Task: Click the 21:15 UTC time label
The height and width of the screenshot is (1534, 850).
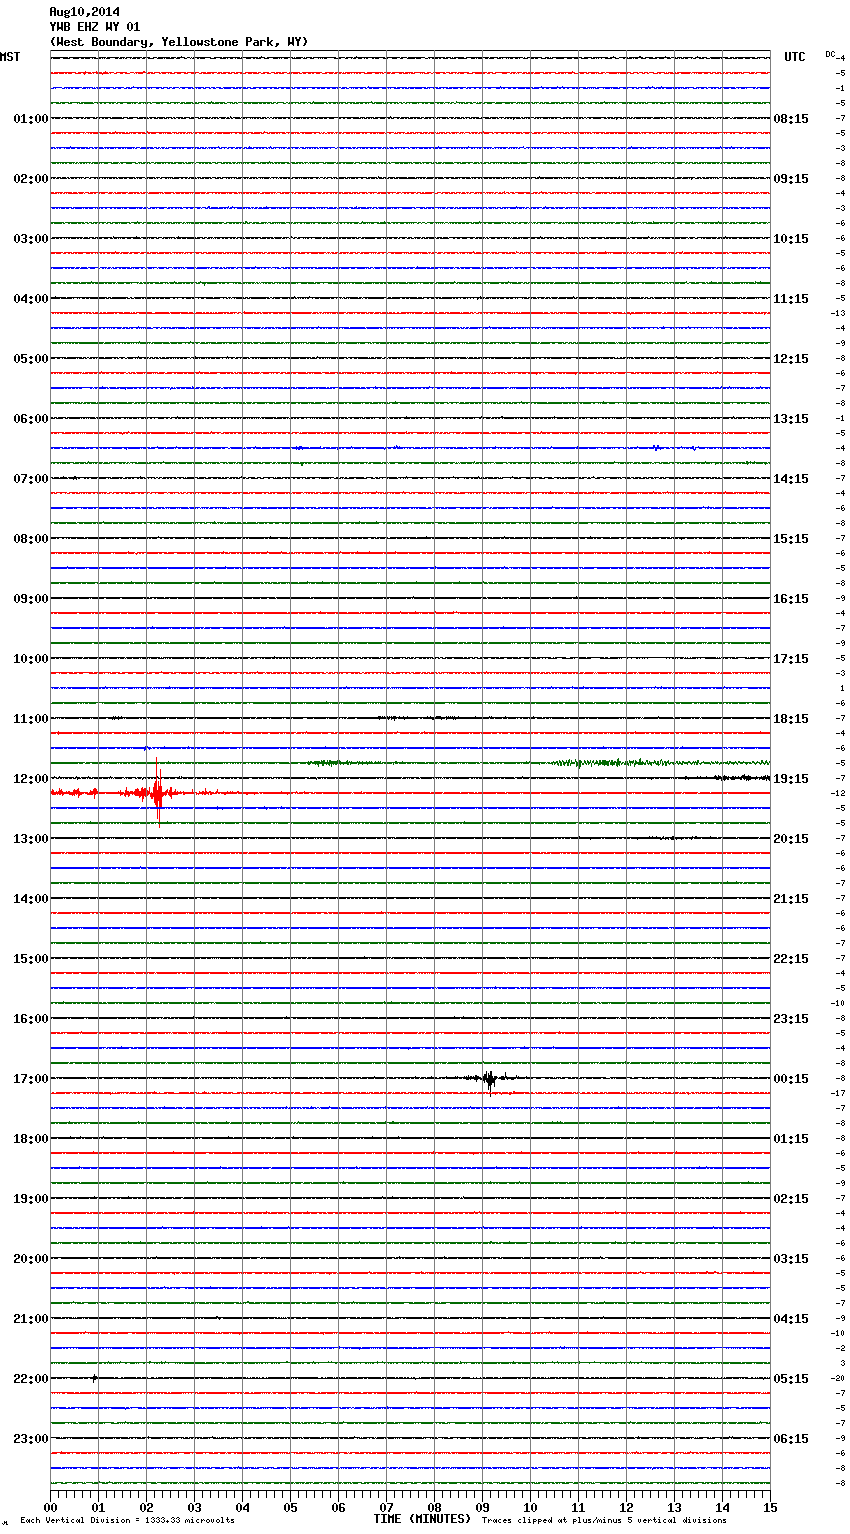Action: point(791,899)
